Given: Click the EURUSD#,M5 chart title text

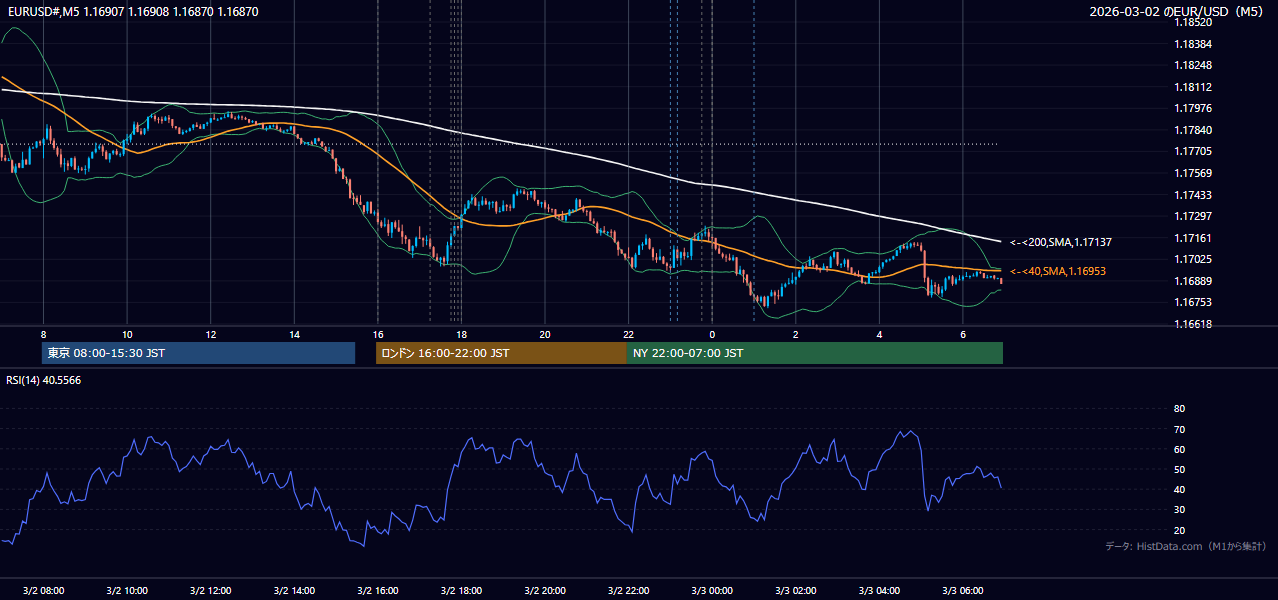Looking at the screenshot, I should (x=132, y=12).
